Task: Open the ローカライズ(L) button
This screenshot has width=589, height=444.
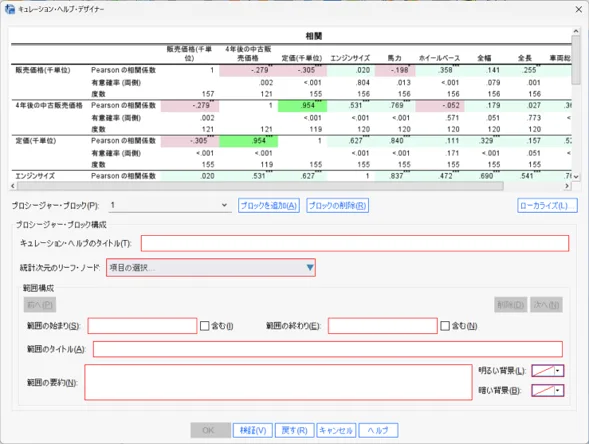Action: click(x=547, y=205)
